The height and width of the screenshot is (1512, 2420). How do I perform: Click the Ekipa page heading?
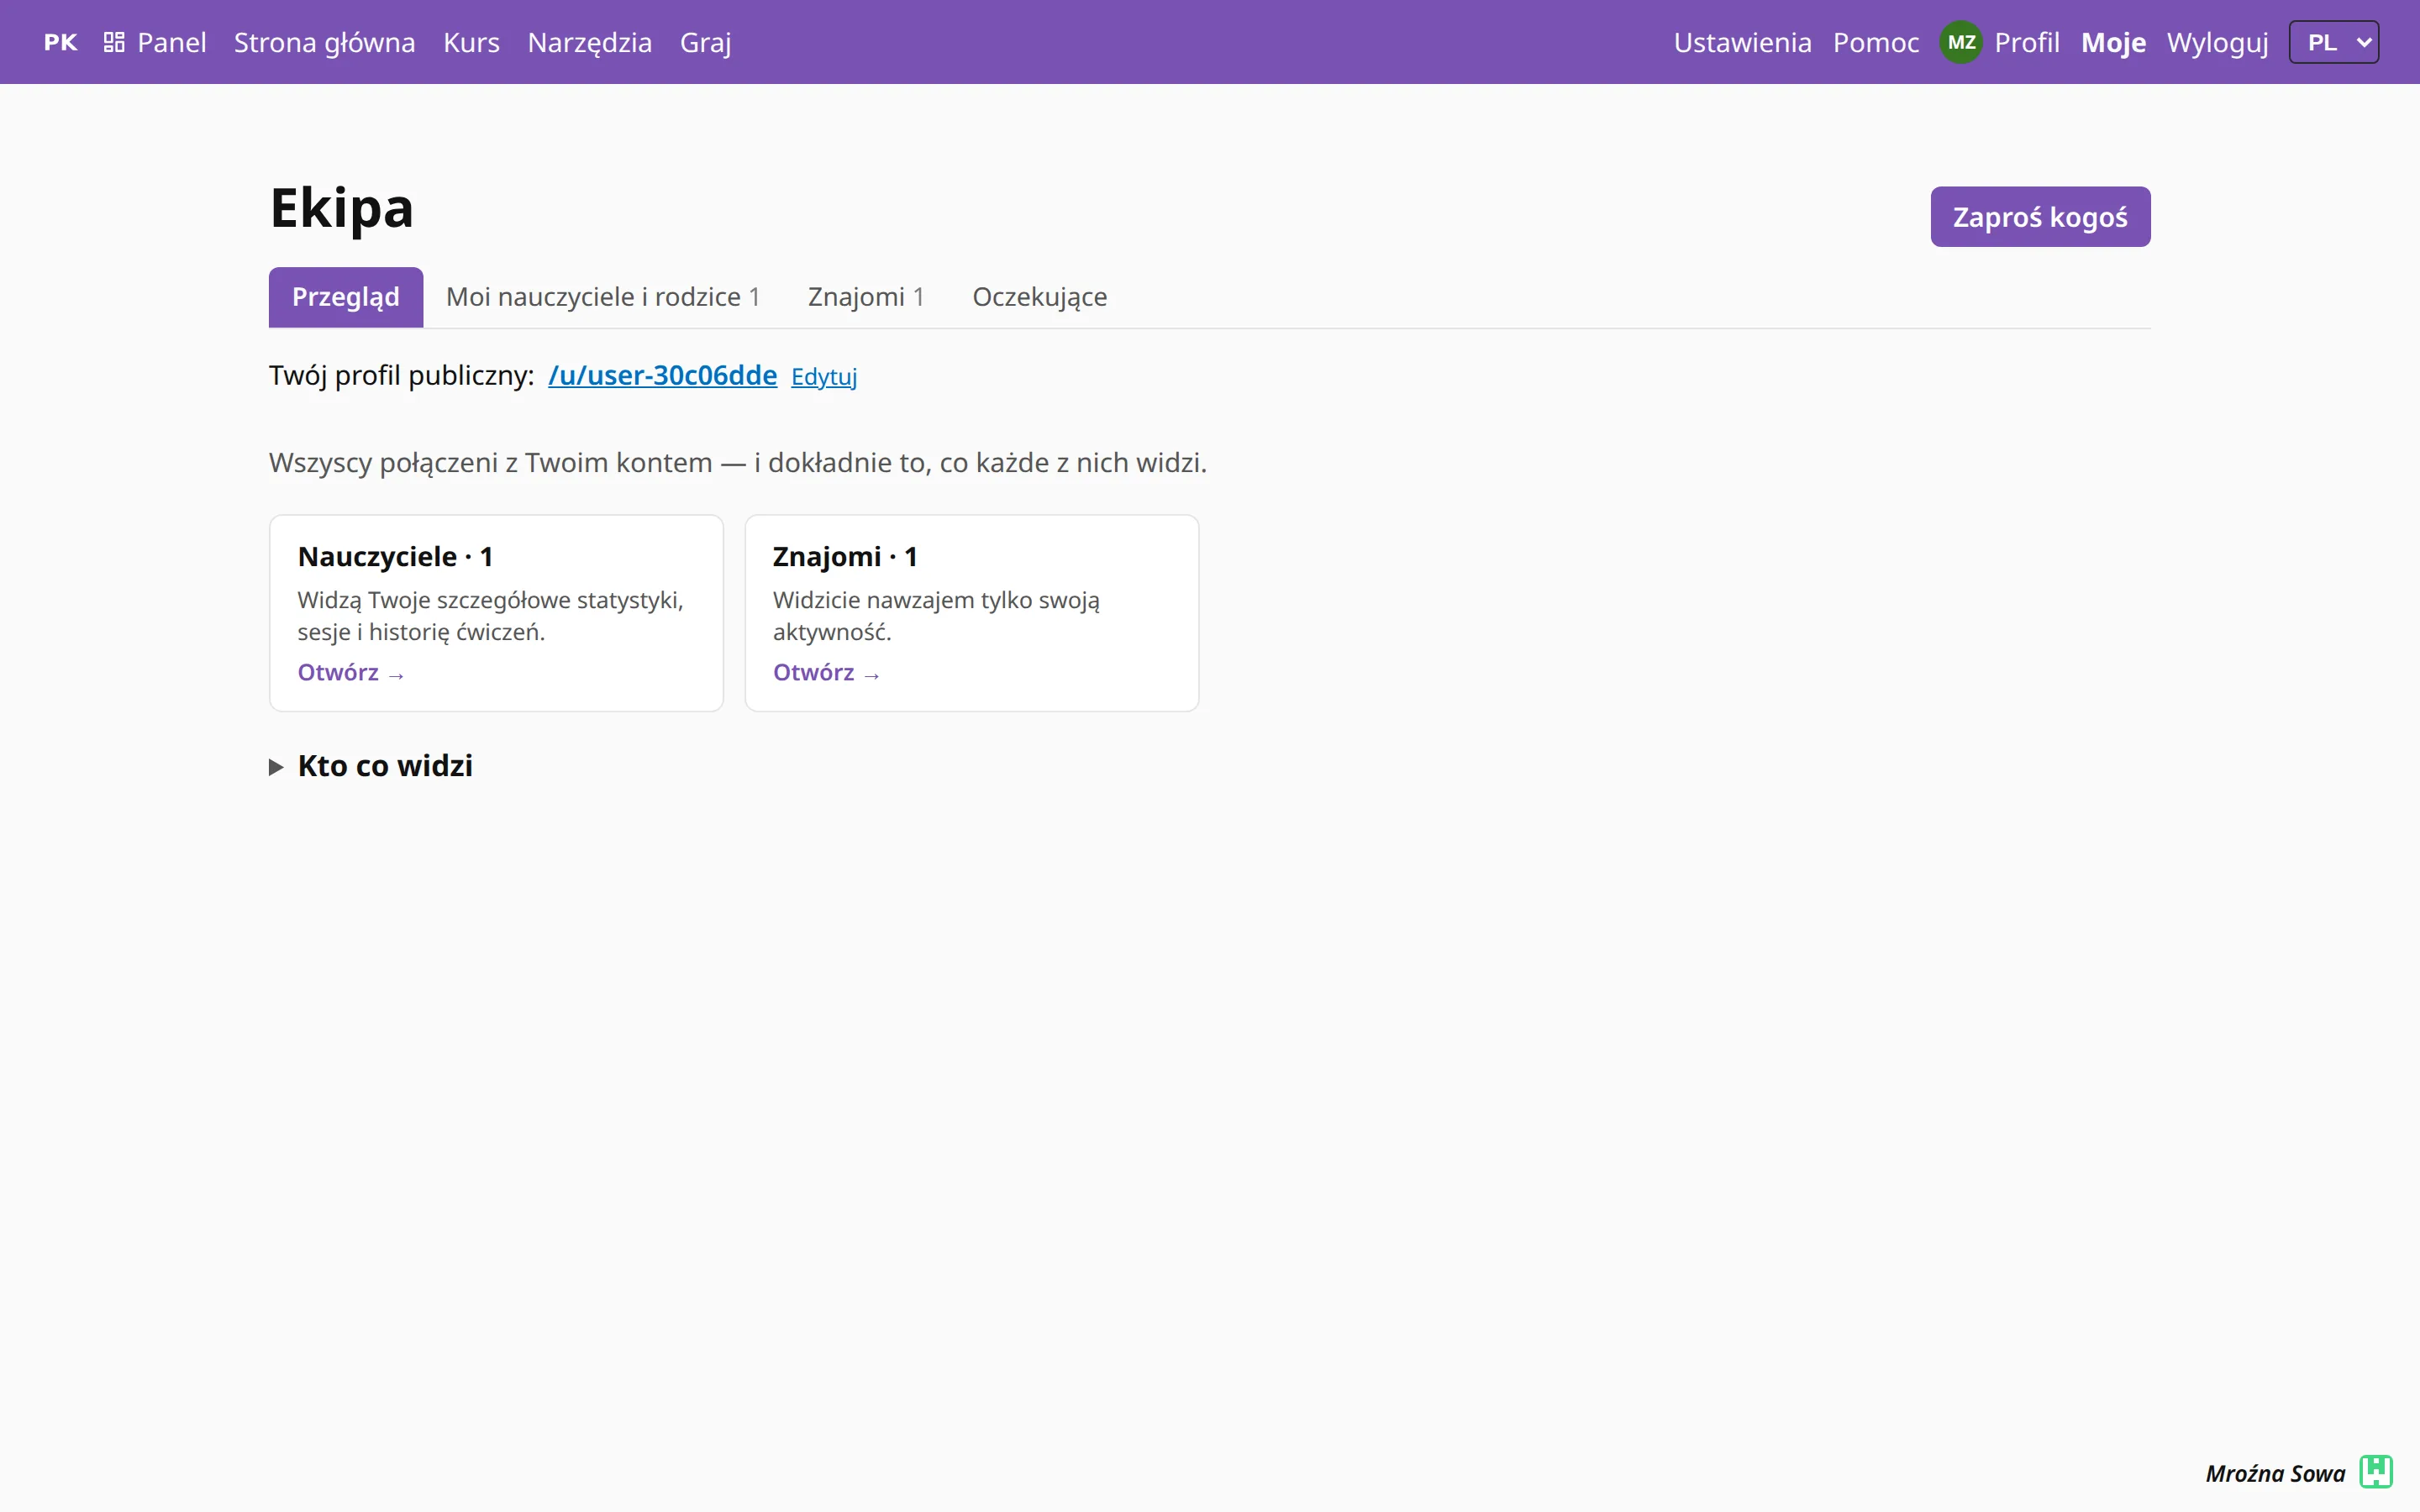342,208
